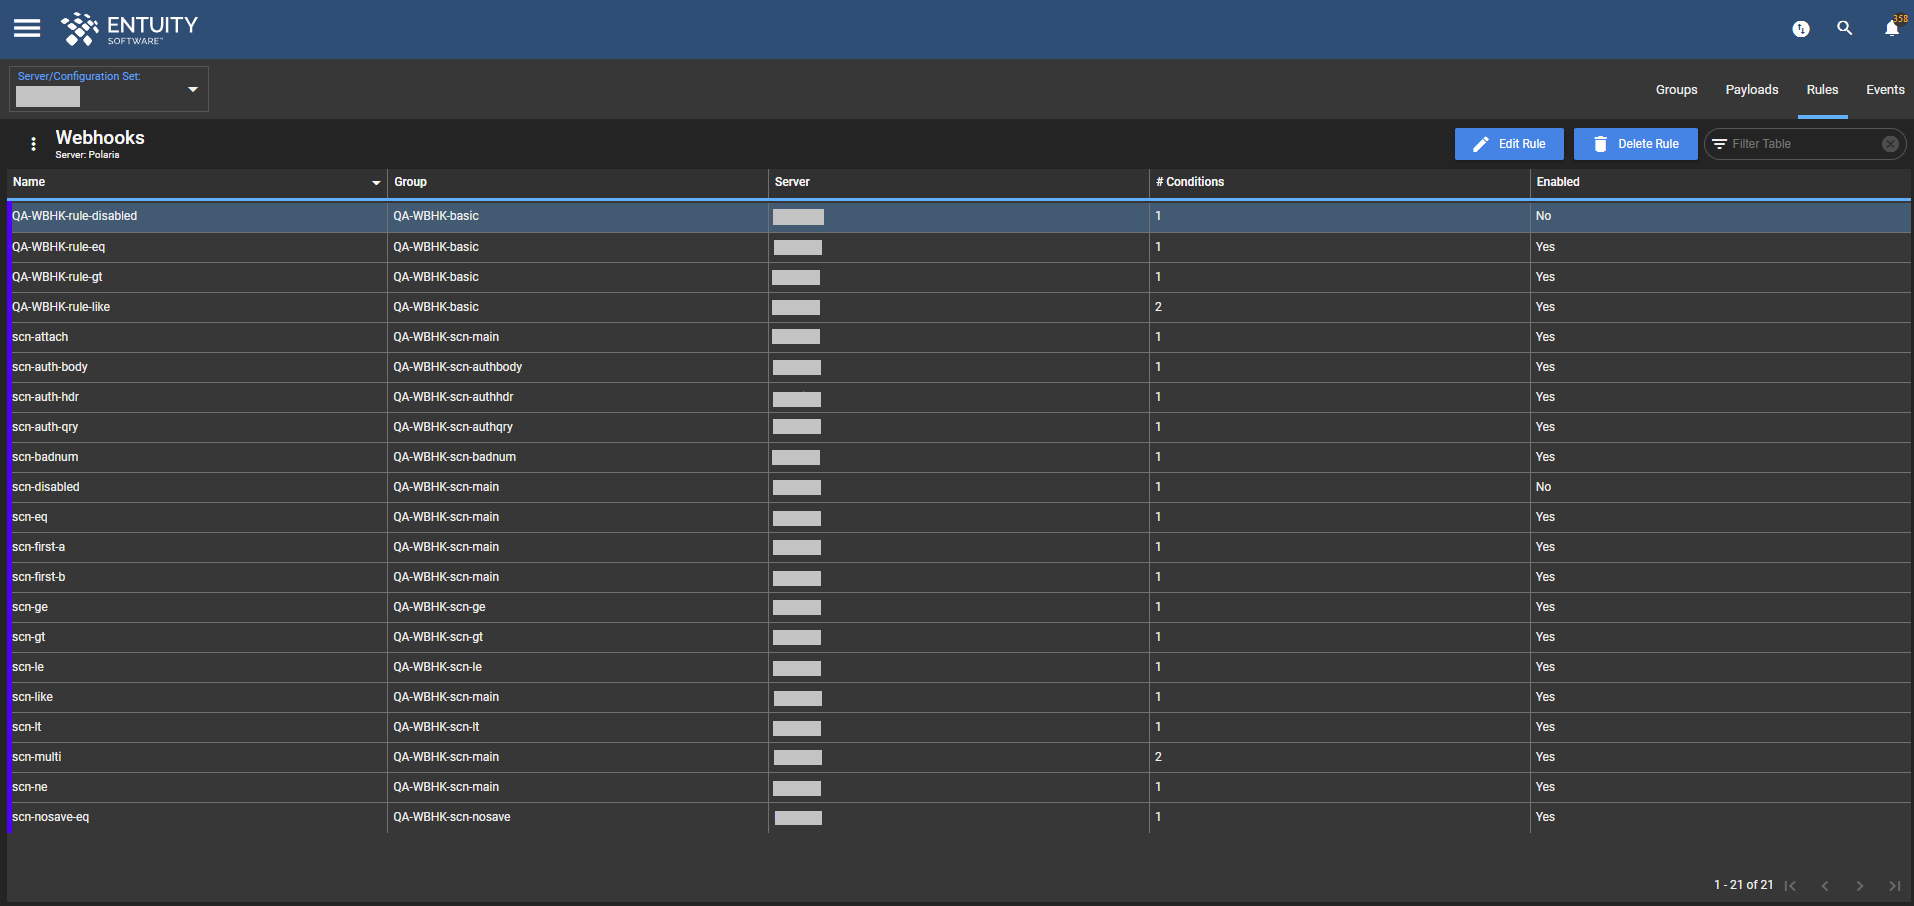
Task: Select the QA-WBHK-rule-disabled row
Action: (x=959, y=216)
